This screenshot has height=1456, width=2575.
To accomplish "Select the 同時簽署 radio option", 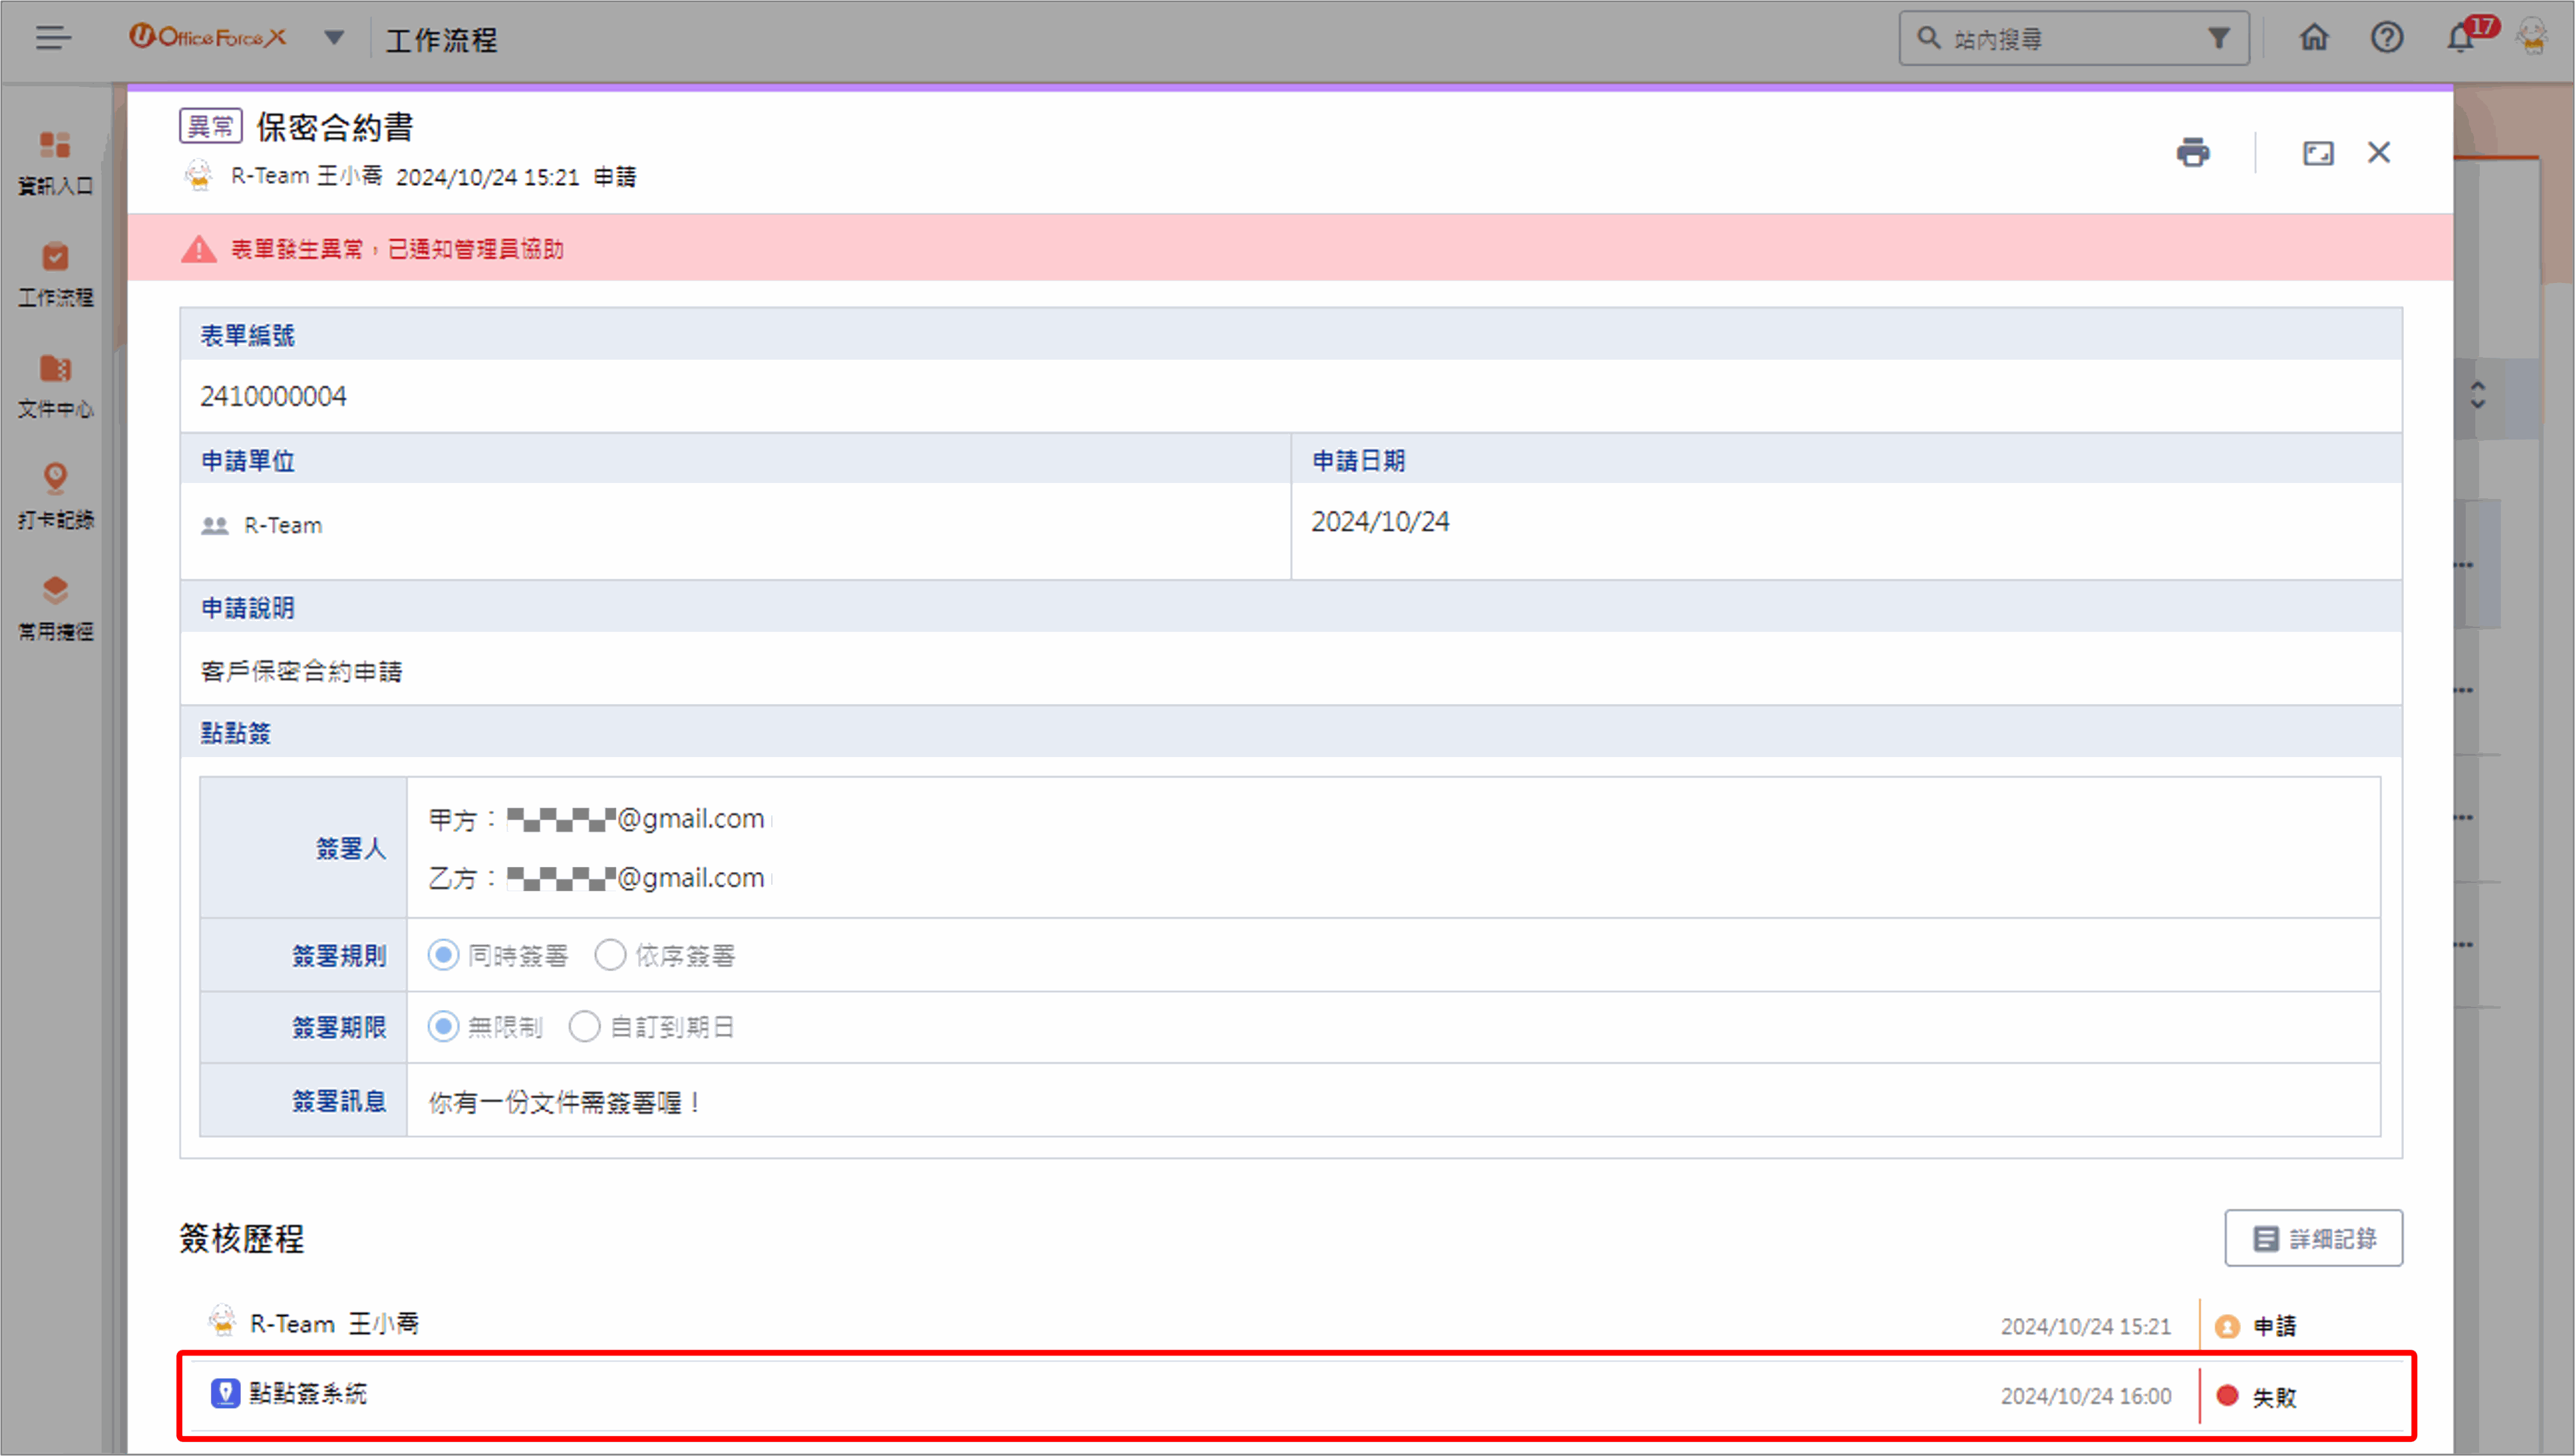I will click(x=443, y=955).
